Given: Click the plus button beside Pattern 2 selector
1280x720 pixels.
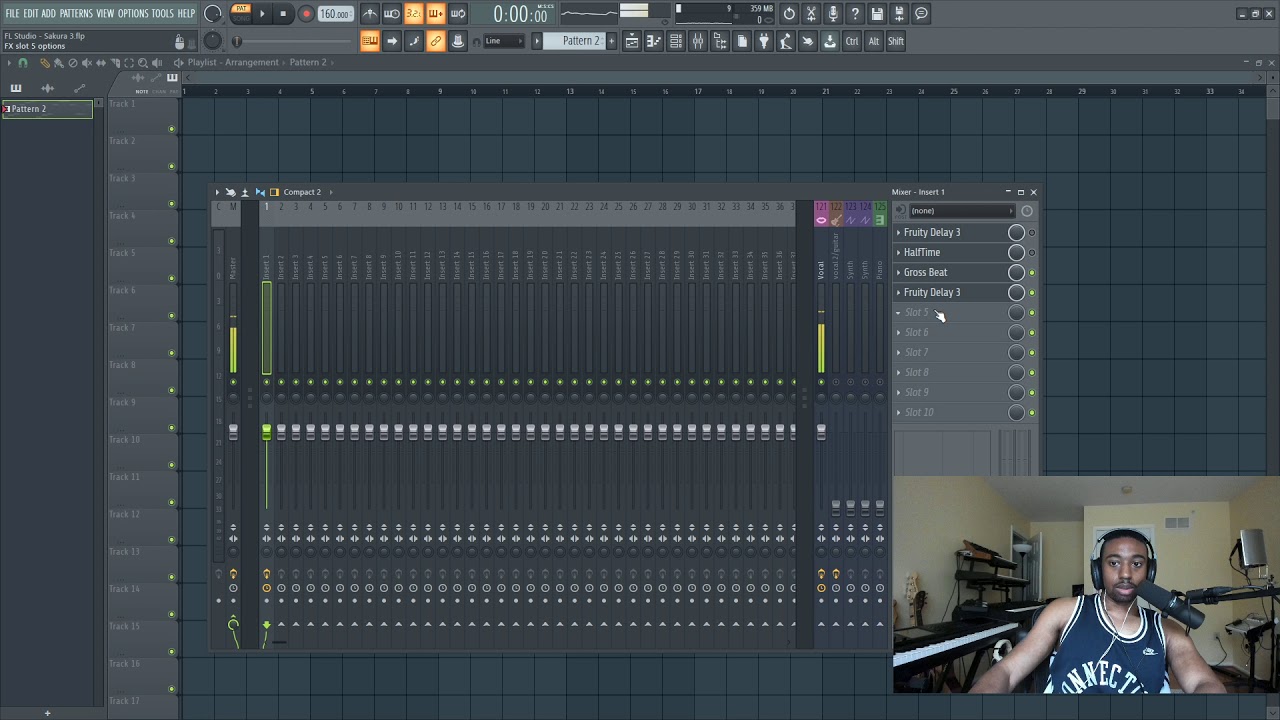Looking at the screenshot, I should point(610,41).
